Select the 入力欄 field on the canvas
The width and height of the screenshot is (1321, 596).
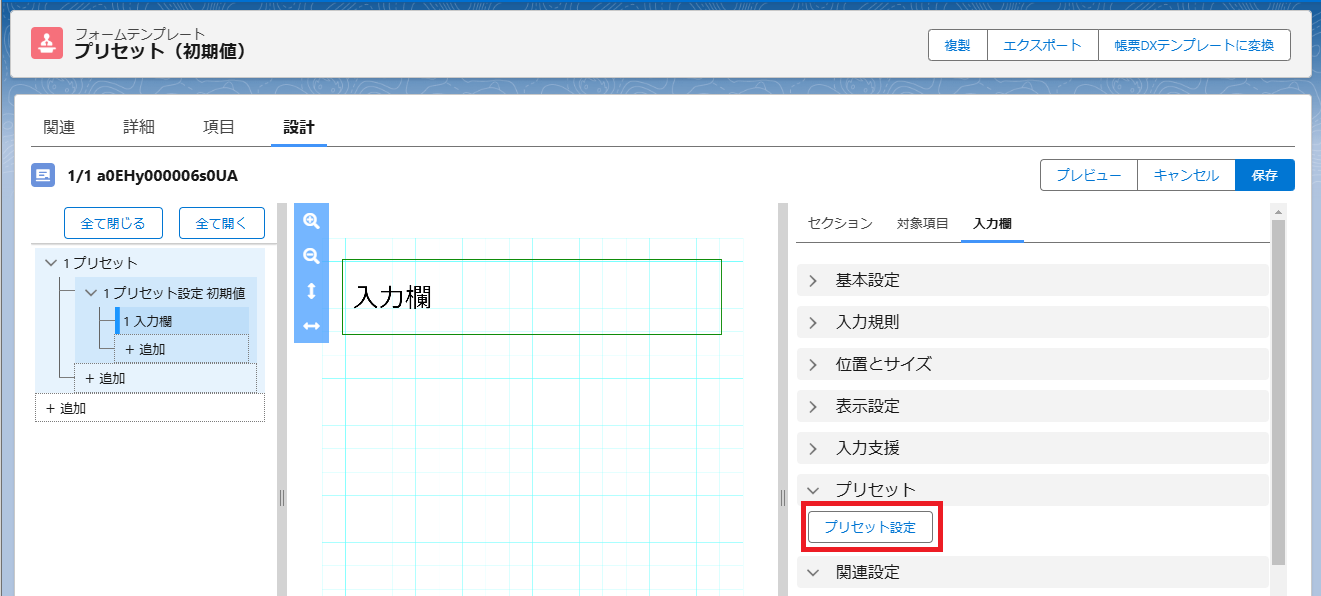pyautogui.click(x=531, y=297)
